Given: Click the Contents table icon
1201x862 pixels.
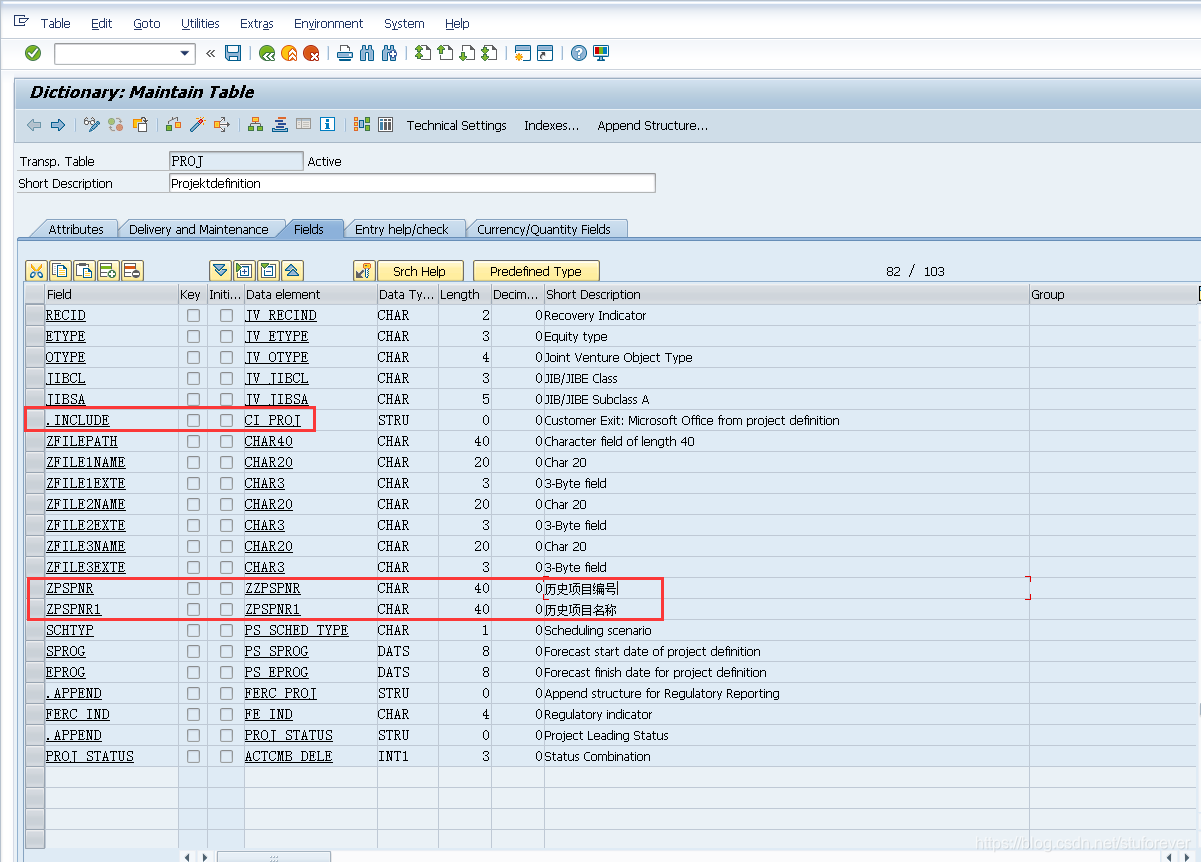Looking at the screenshot, I should (385, 124).
